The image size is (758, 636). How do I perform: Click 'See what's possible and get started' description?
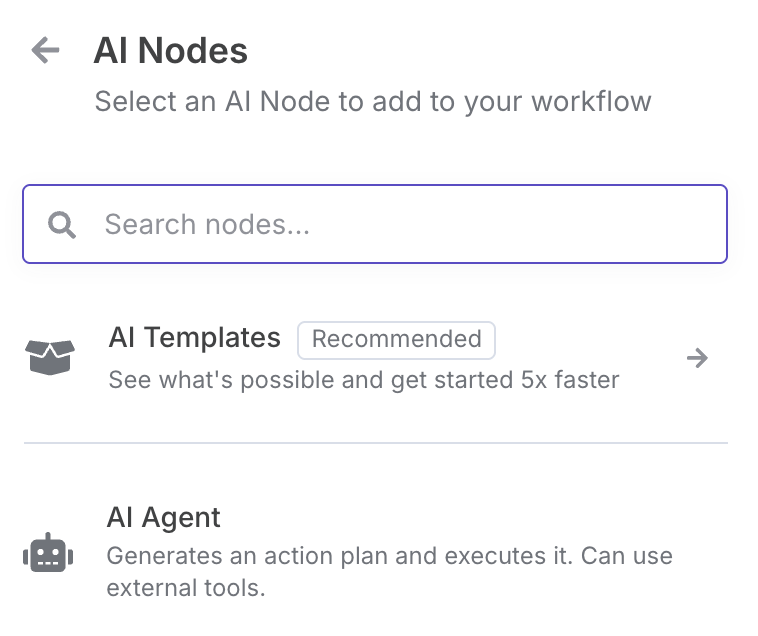(311, 380)
